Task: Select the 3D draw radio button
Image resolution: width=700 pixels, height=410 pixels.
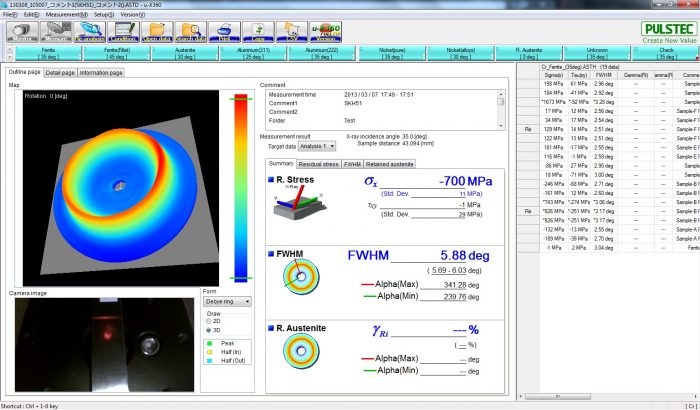Action: (x=208, y=331)
